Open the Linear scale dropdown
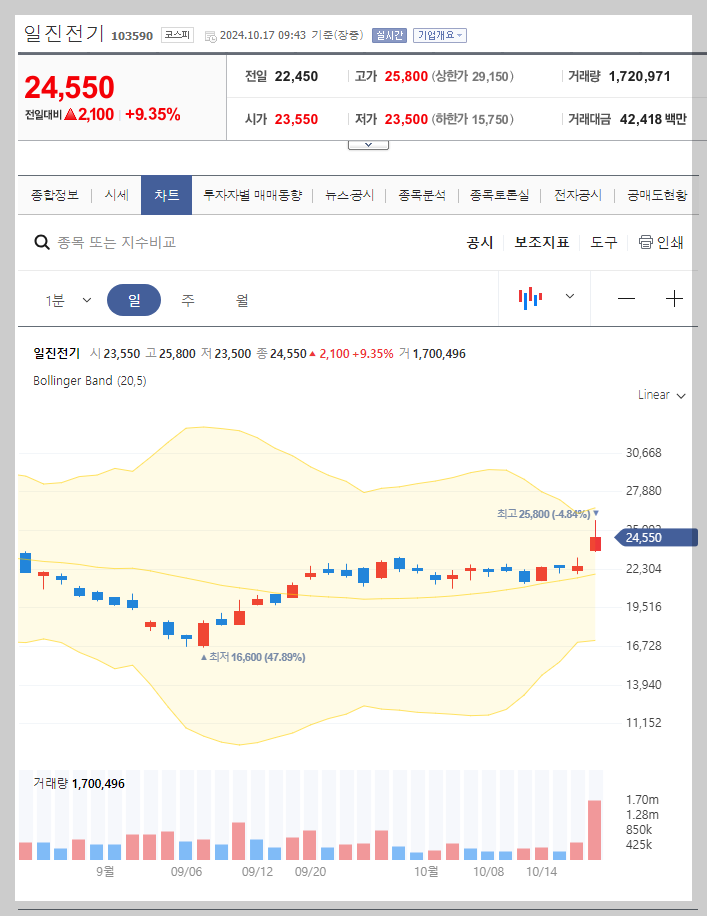The height and width of the screenshot is (916, 707). pos(659,394)
